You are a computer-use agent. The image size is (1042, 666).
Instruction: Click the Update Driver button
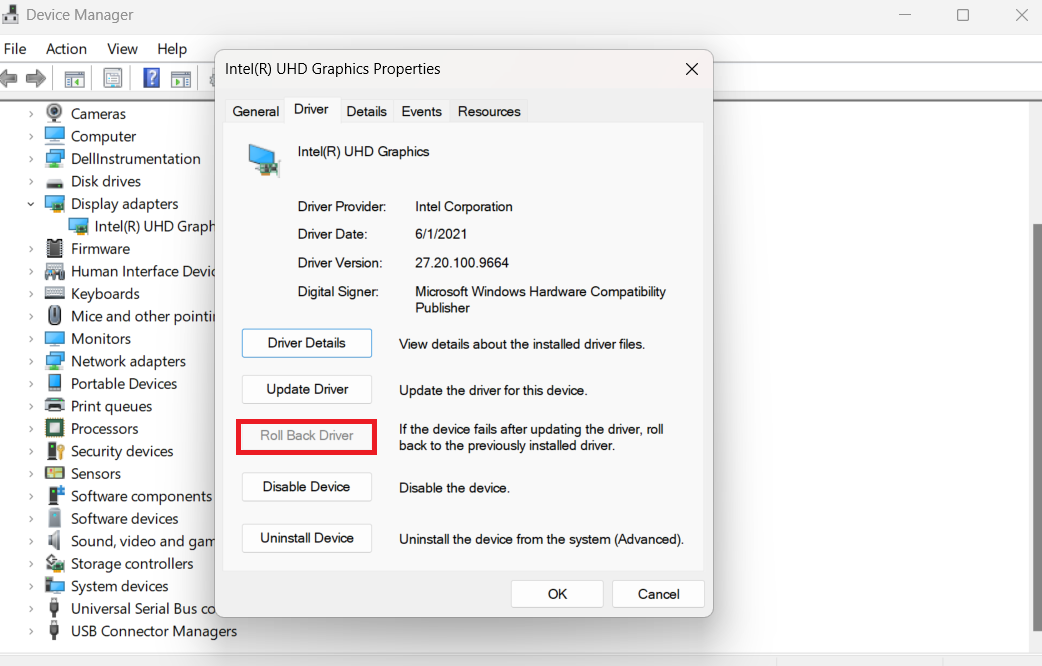(306, 389)
